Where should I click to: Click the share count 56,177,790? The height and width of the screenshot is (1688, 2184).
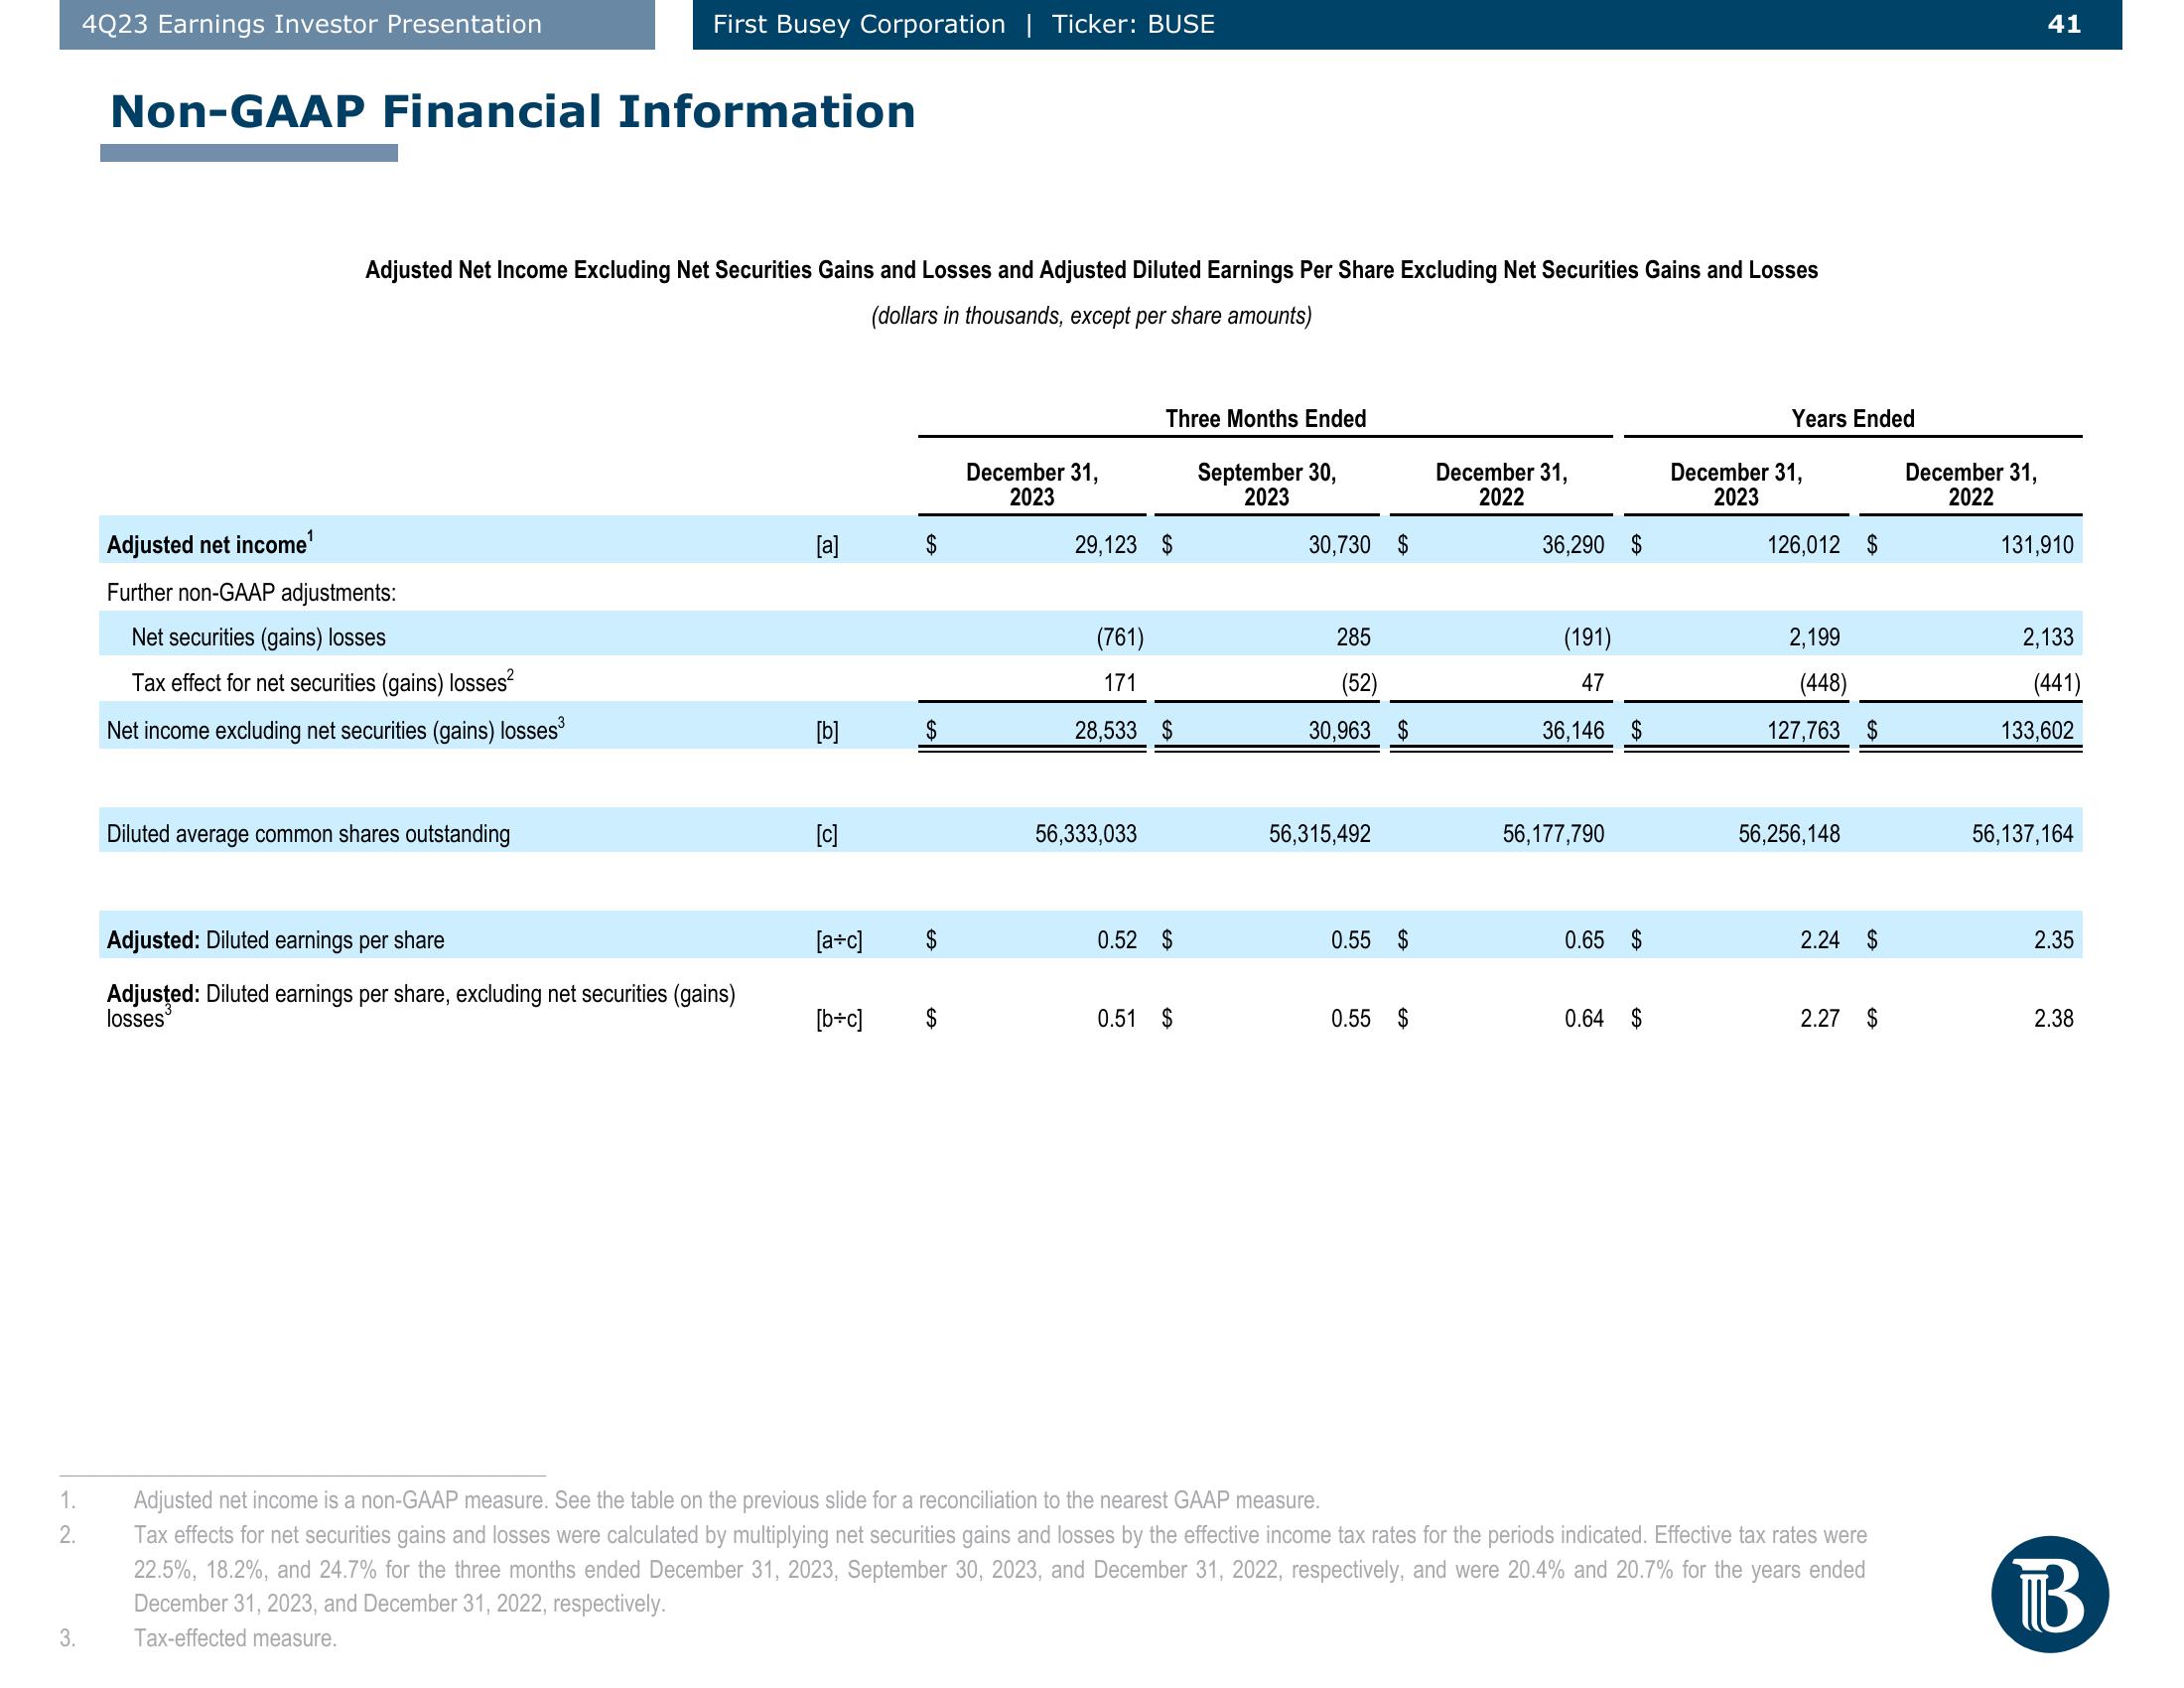click(1553, 834)
